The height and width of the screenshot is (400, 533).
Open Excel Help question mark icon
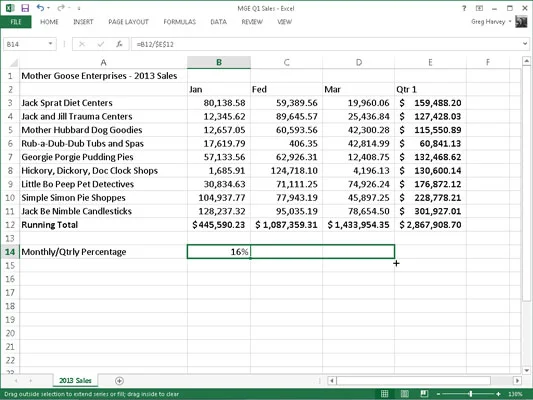pyautogui.click(x=464, y=8)
